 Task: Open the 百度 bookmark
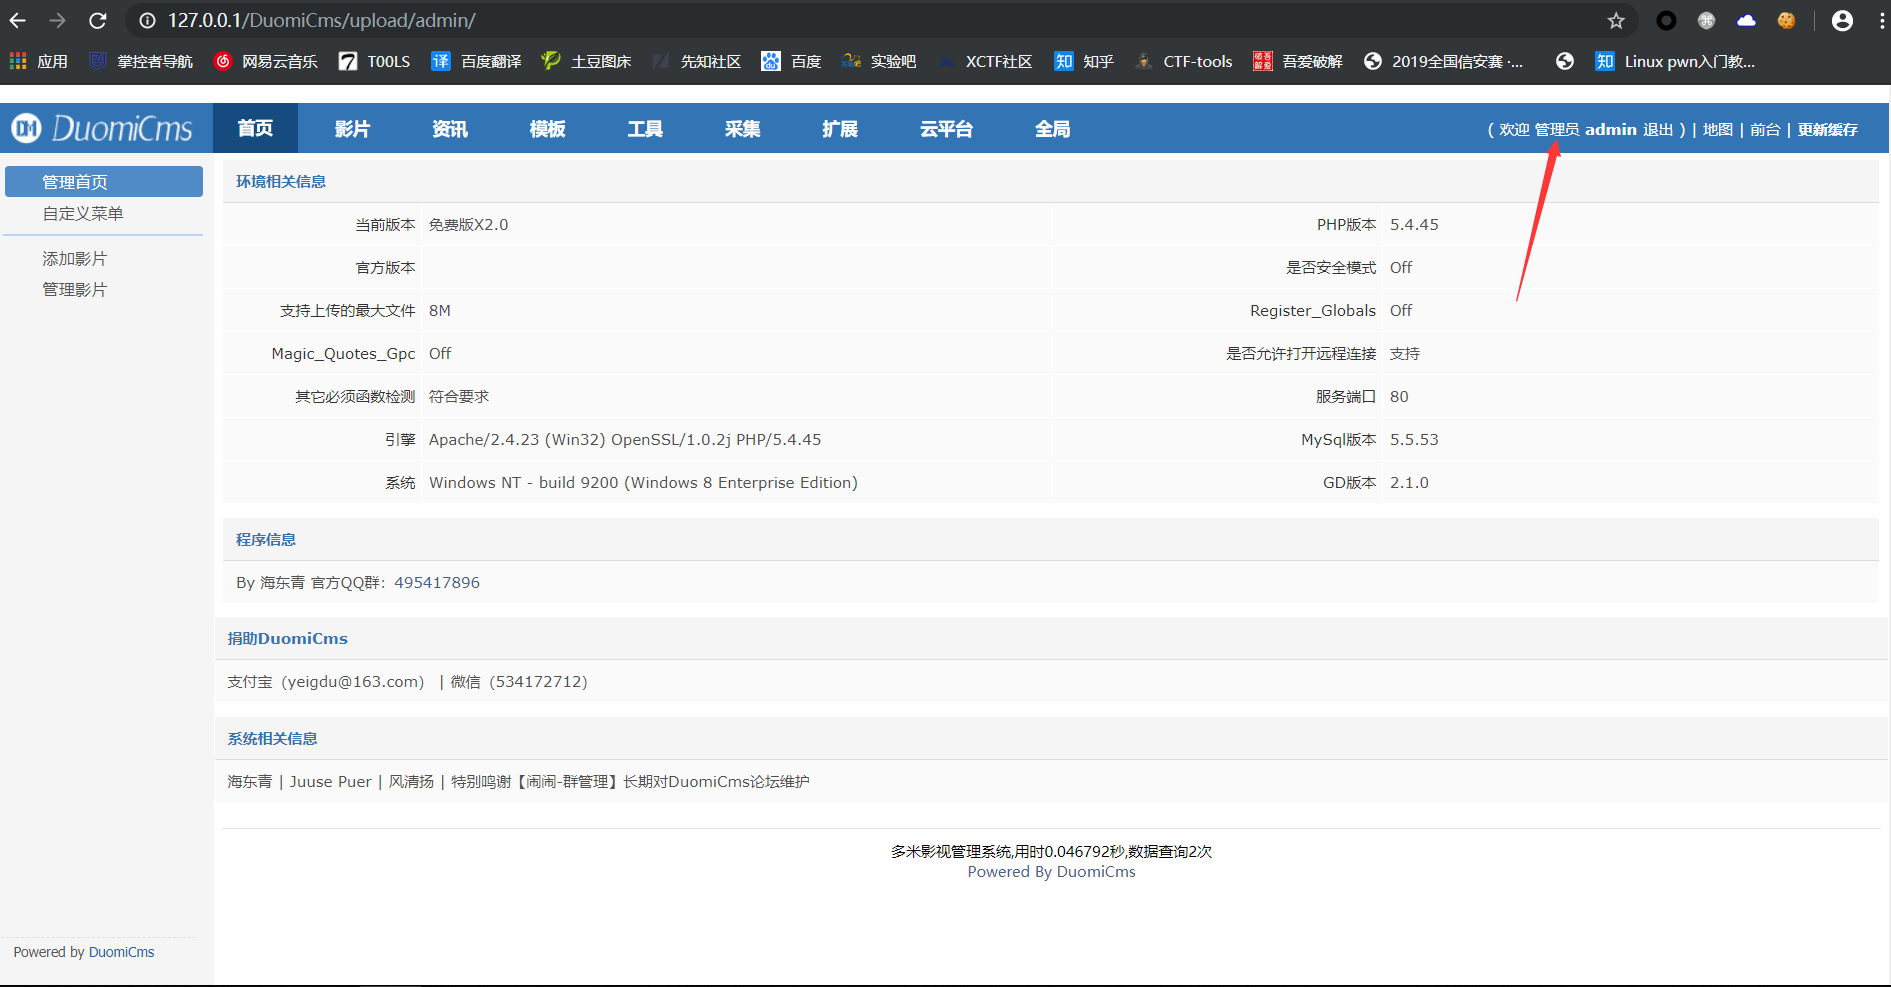pos(791,61)
